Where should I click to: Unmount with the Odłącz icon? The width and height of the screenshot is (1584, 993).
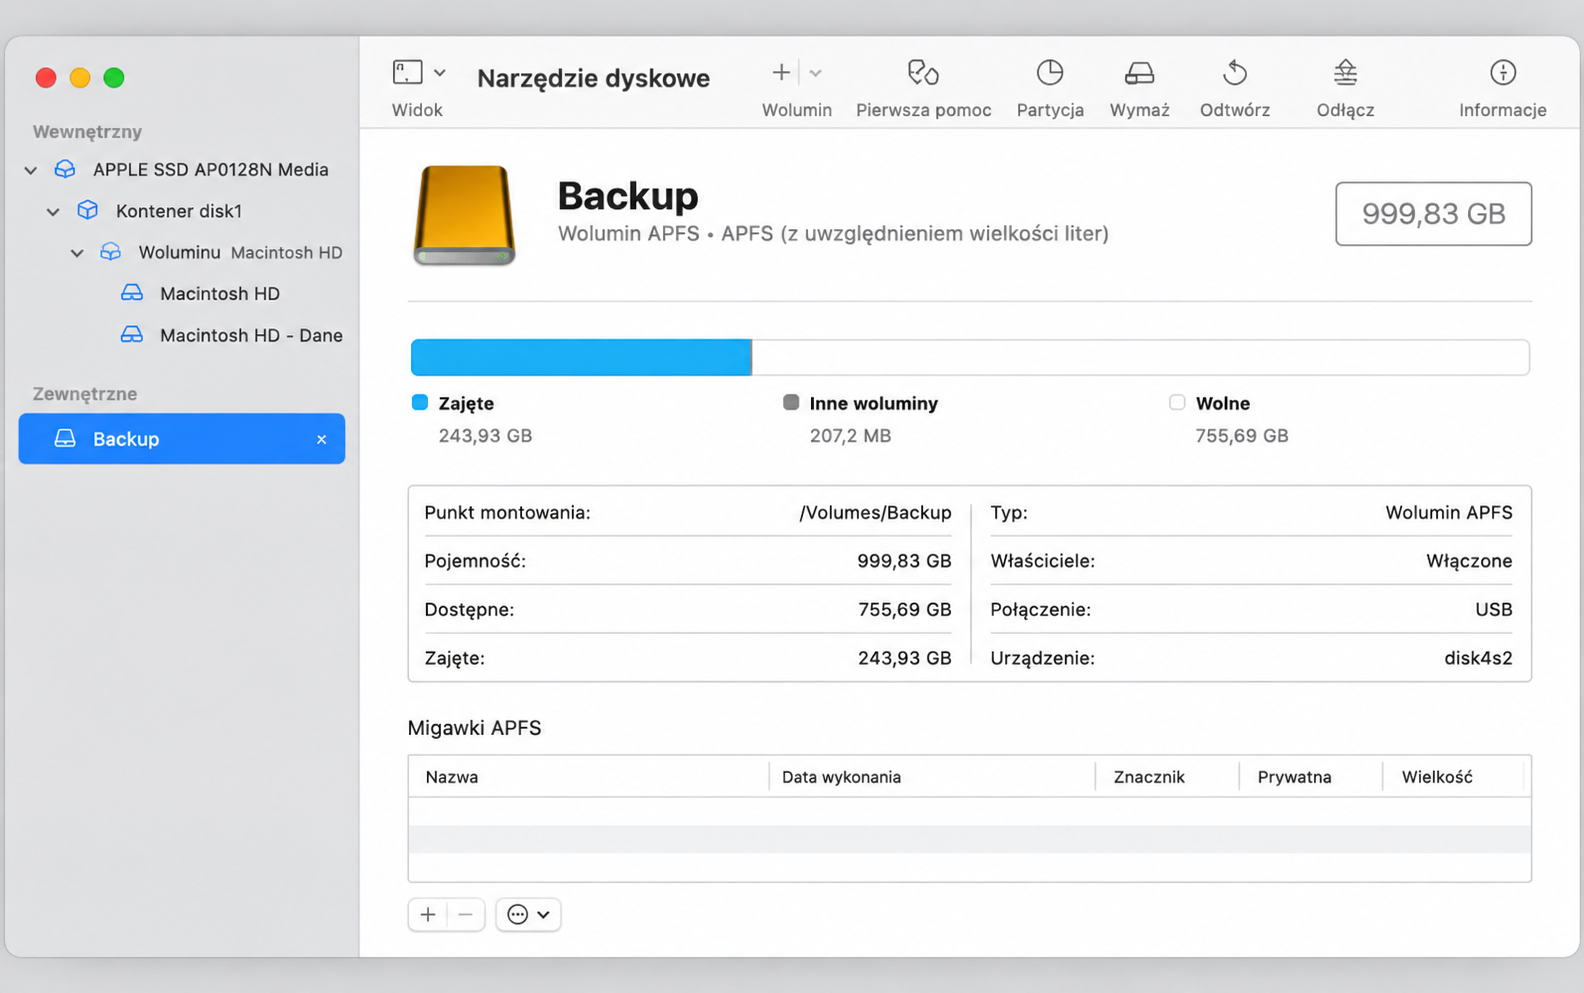1345,72
